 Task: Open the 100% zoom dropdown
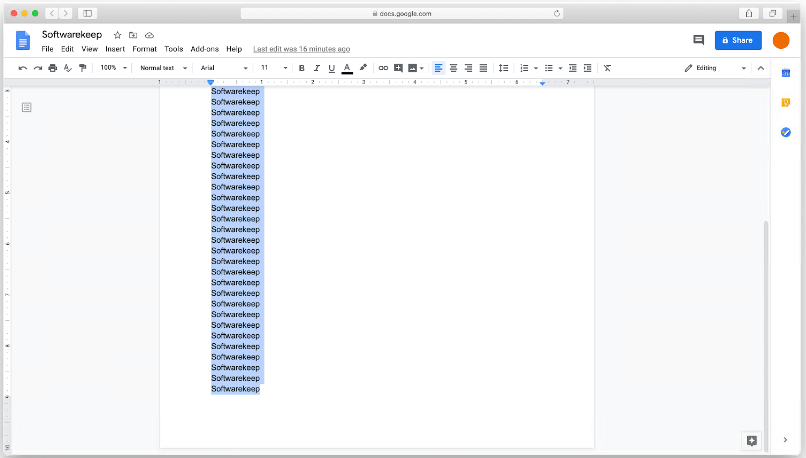click(113, 68)
